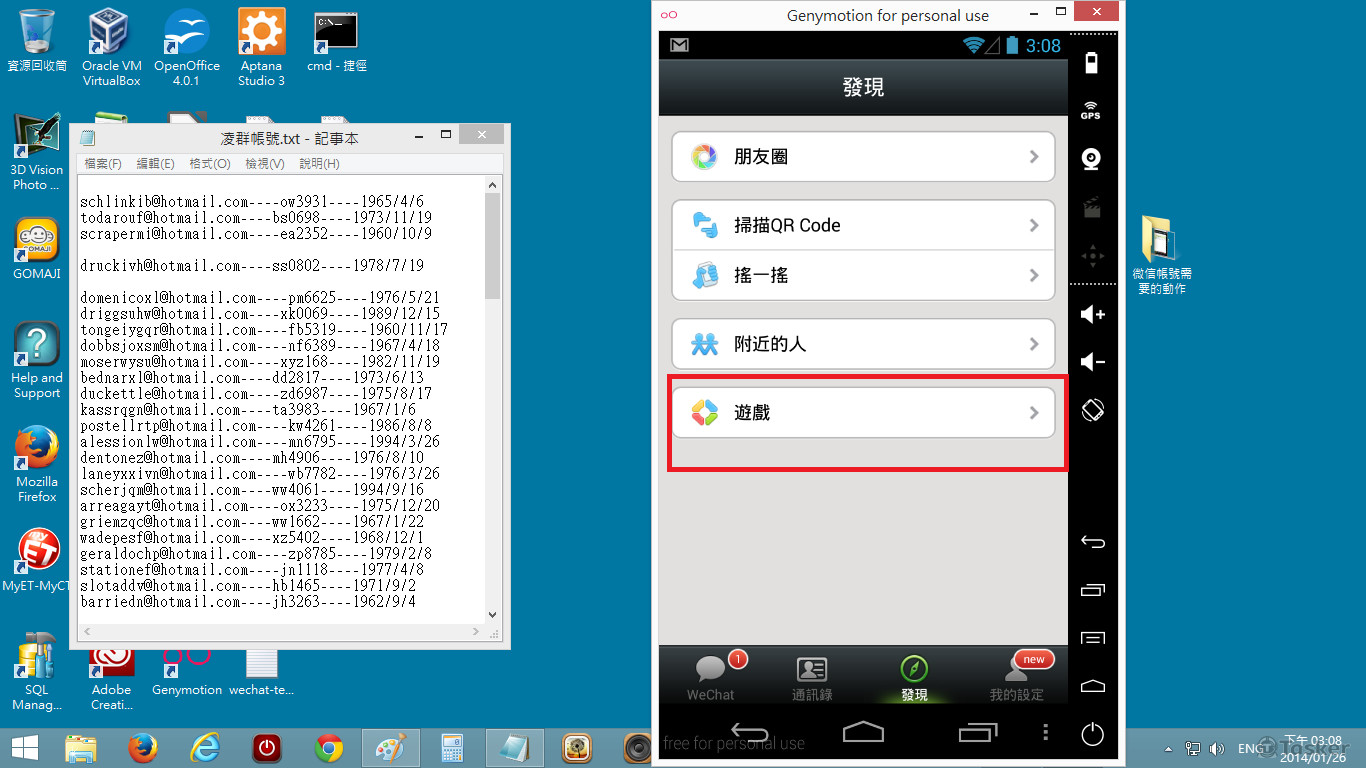Tap the 附近的人 nearby people icon
This screenshot has height=768, width=1366.
(x=706, y=344)
